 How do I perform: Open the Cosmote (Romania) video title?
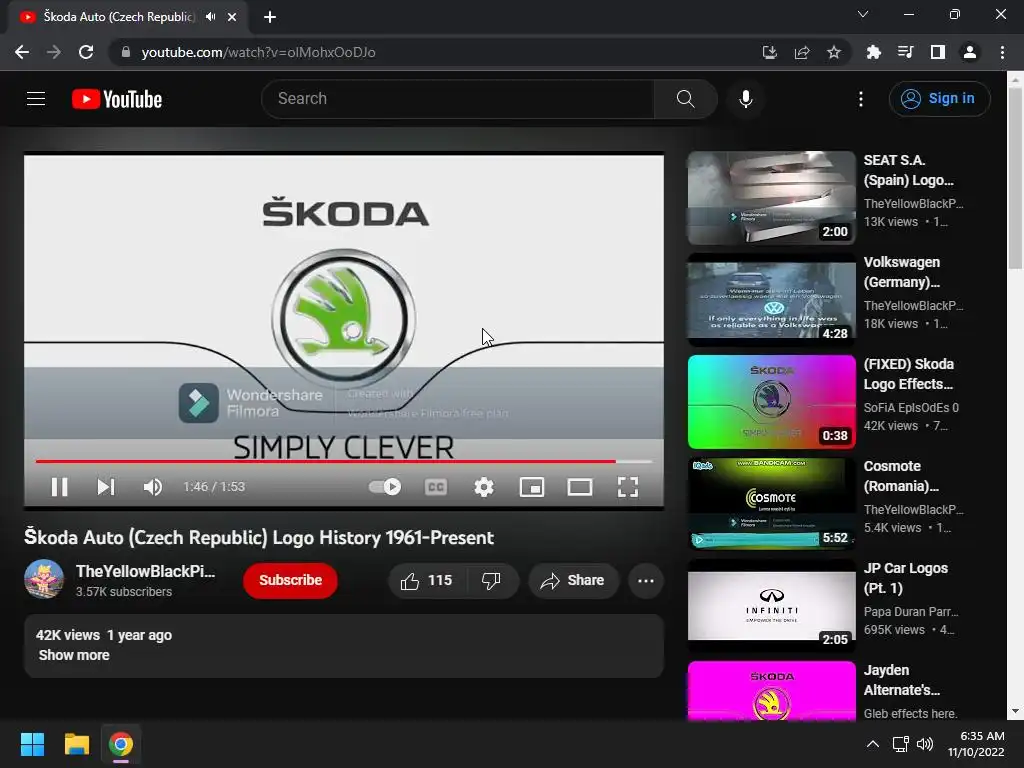point(901,476)
